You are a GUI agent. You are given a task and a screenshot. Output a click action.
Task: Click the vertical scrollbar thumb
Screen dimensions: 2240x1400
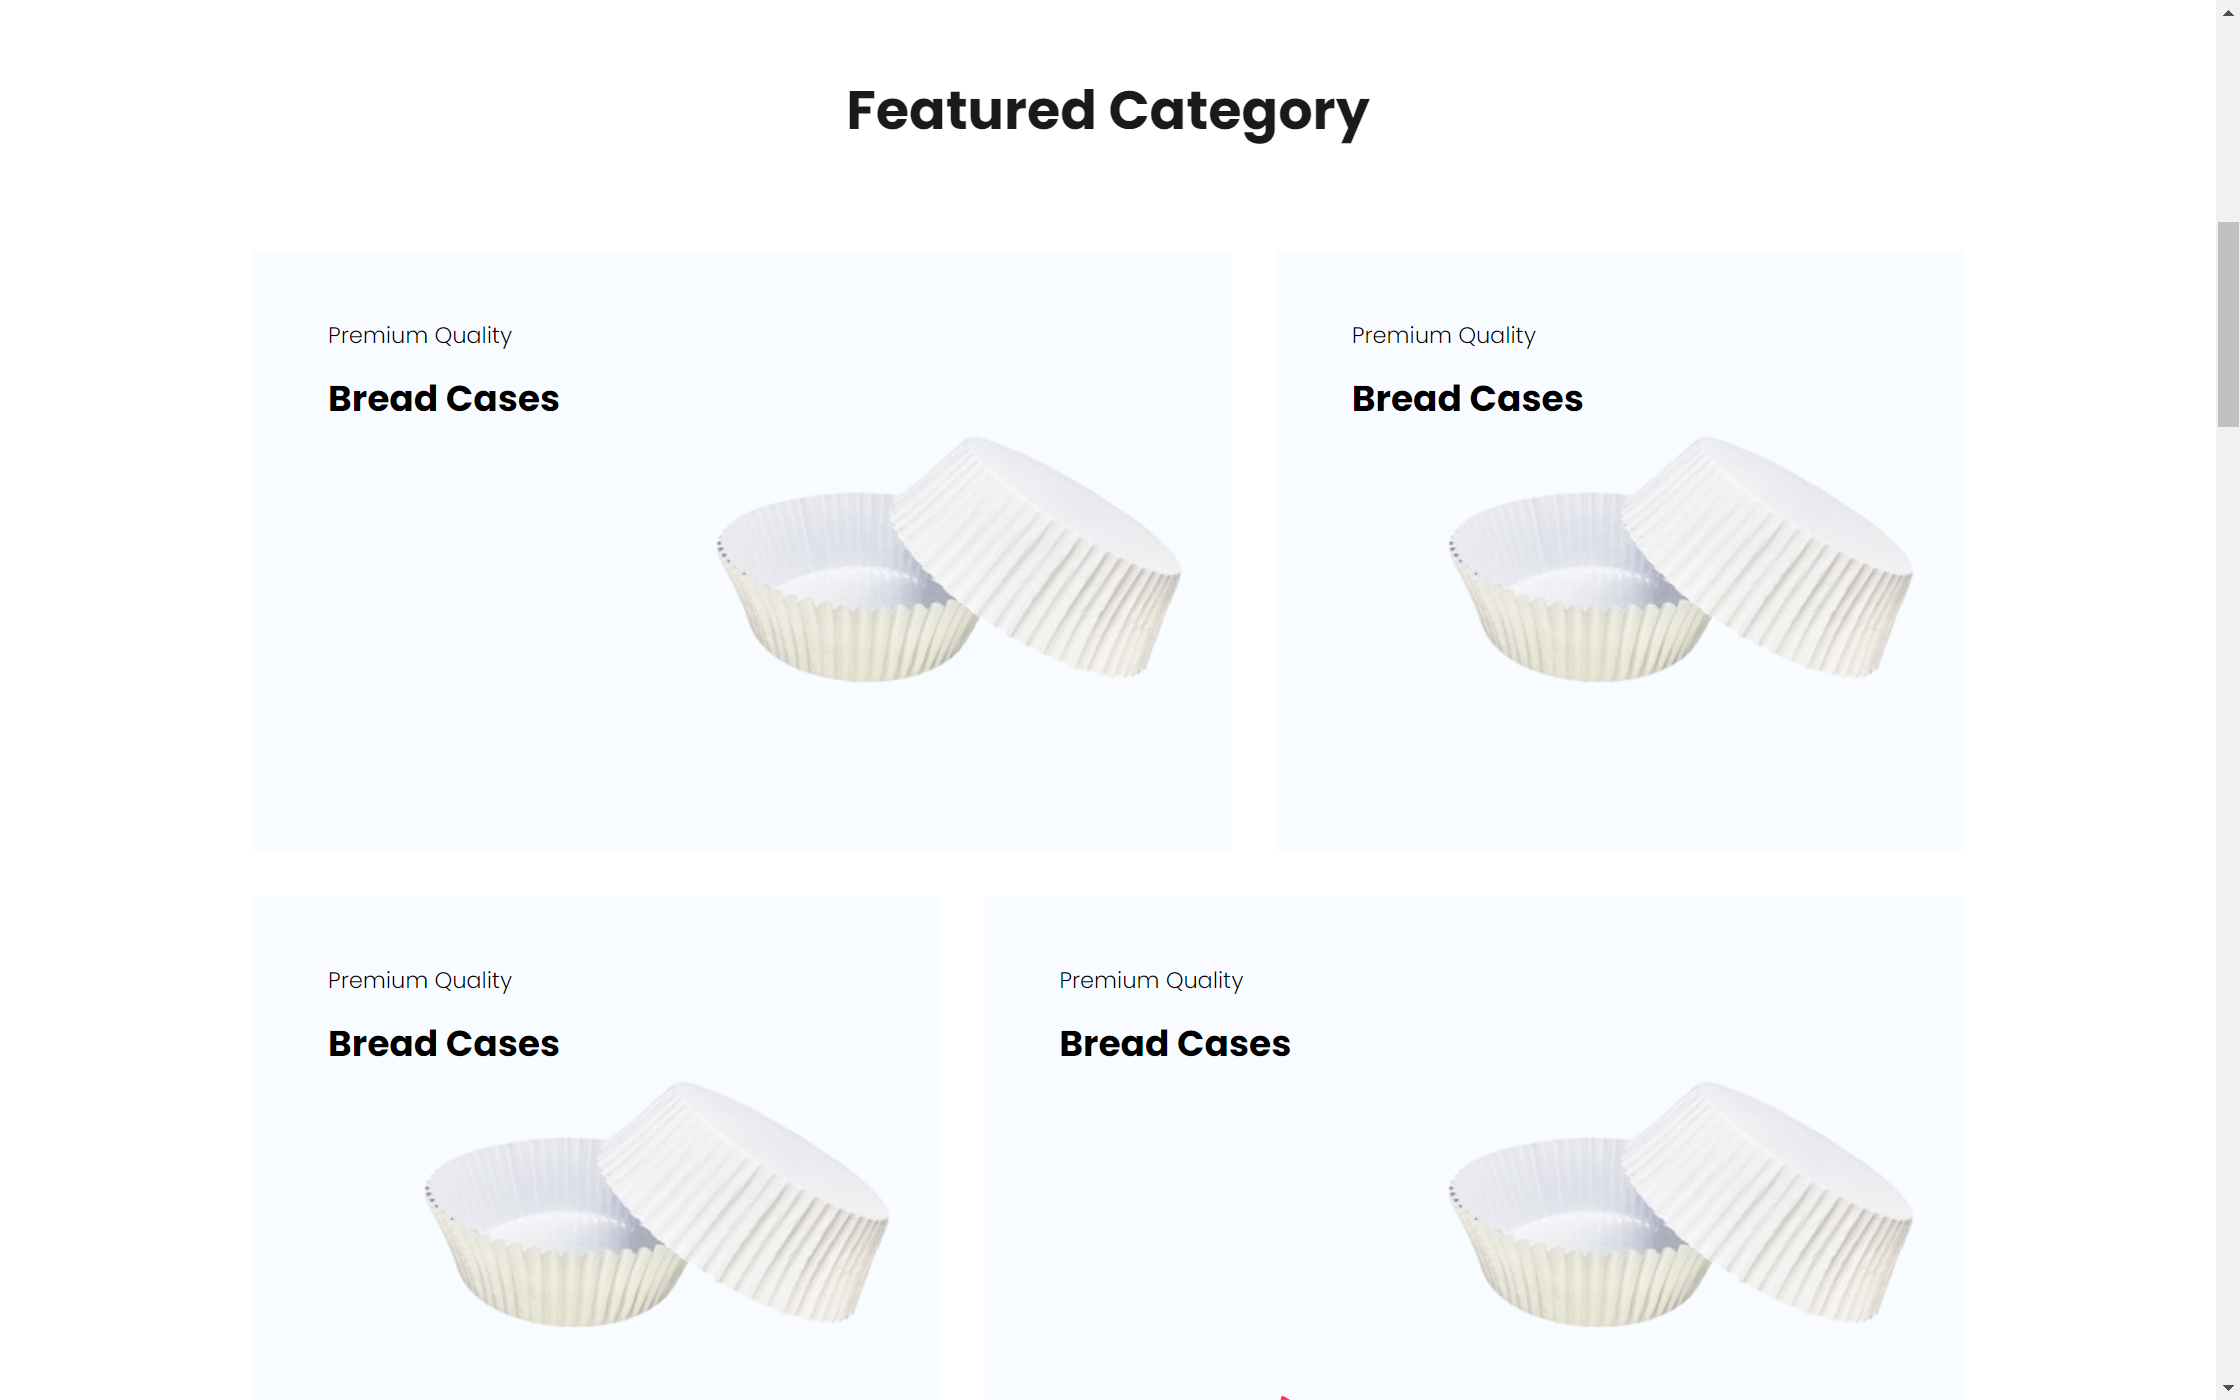pos(2228,324)
